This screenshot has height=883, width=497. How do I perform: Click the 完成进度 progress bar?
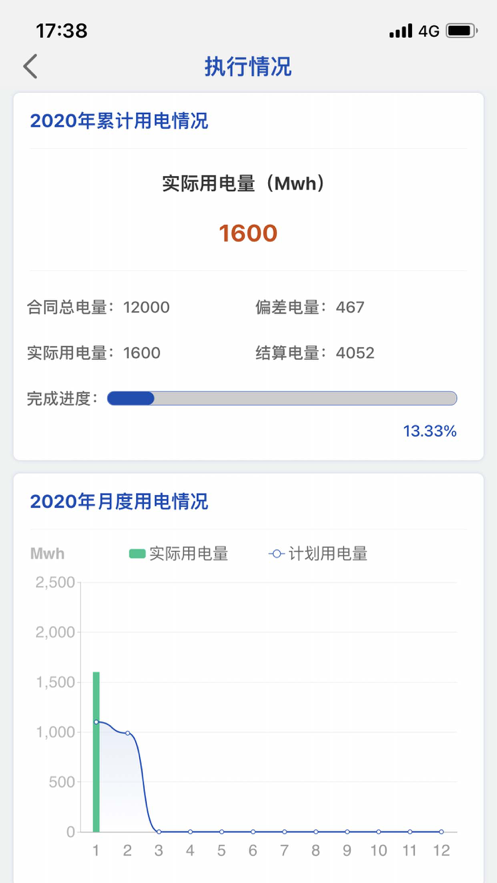tap(282, 398)
